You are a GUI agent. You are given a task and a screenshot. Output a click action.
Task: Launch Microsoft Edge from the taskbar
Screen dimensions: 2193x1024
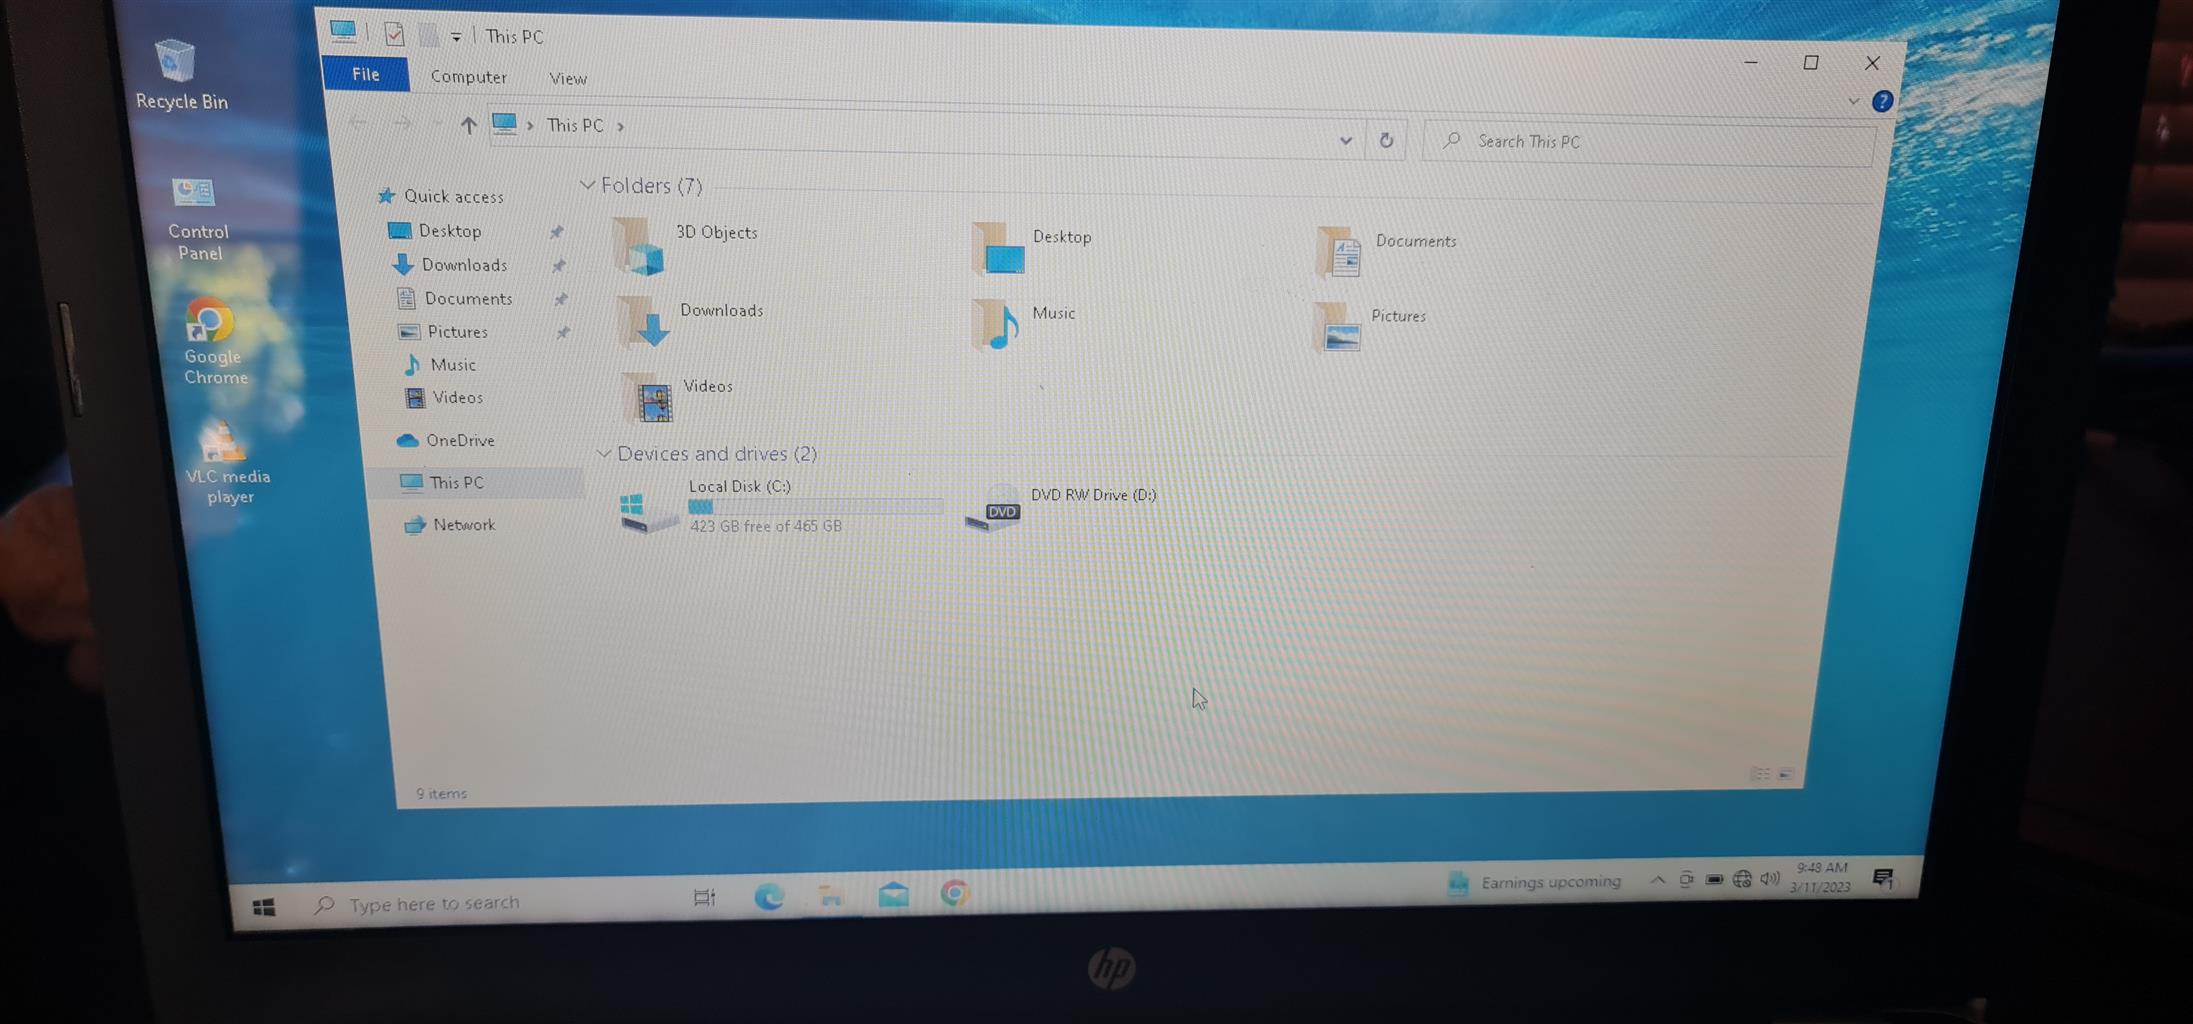coord(768,896)
